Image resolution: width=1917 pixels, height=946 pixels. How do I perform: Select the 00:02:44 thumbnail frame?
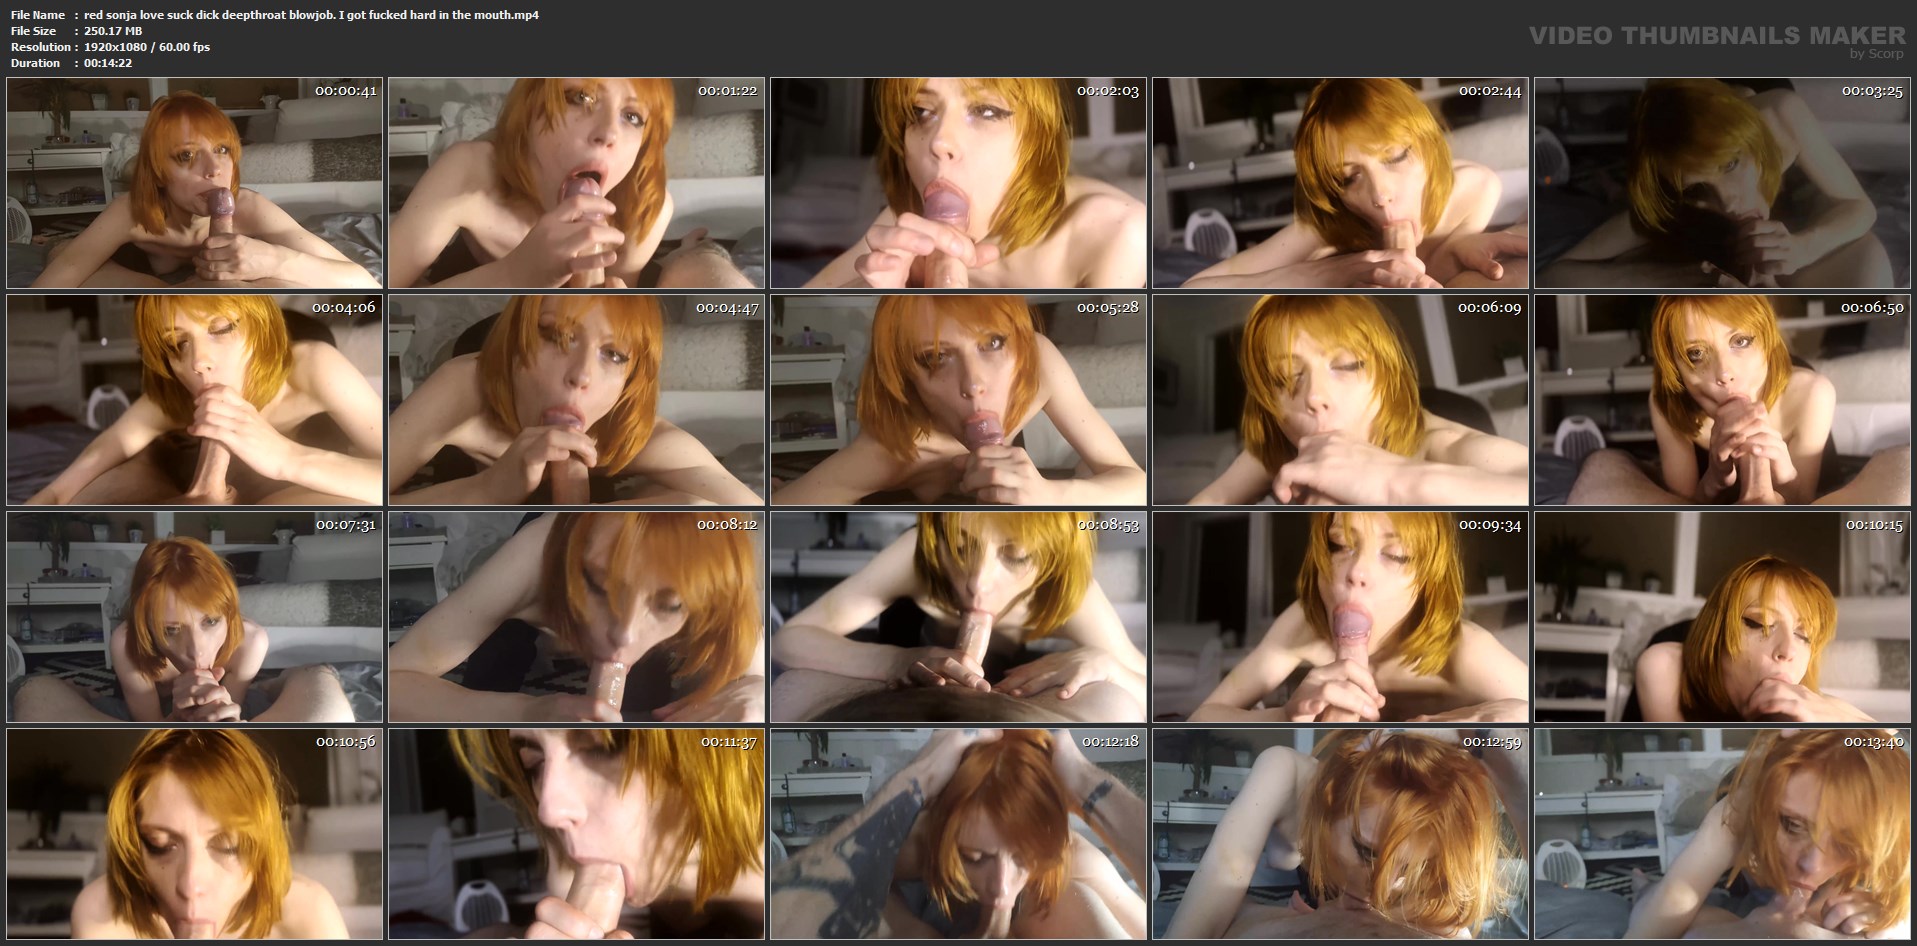[x=1340, y=183]
